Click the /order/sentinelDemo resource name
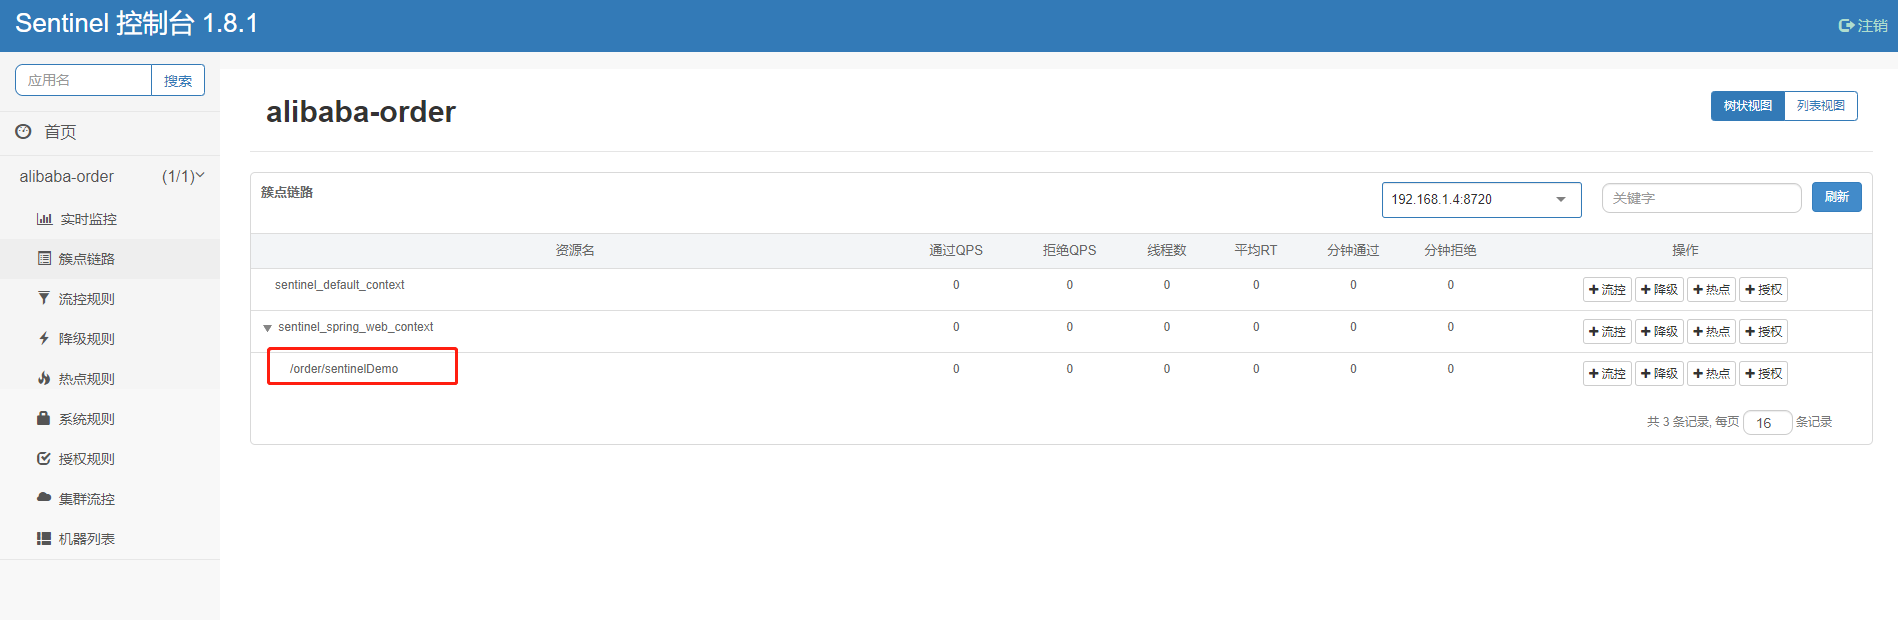 coord(344,369)
